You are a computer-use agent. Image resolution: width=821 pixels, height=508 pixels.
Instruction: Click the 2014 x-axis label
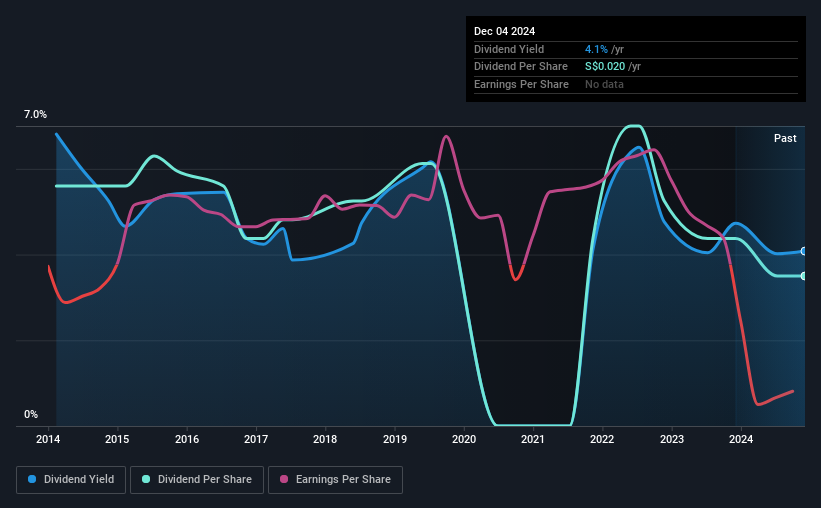(48, 439)
